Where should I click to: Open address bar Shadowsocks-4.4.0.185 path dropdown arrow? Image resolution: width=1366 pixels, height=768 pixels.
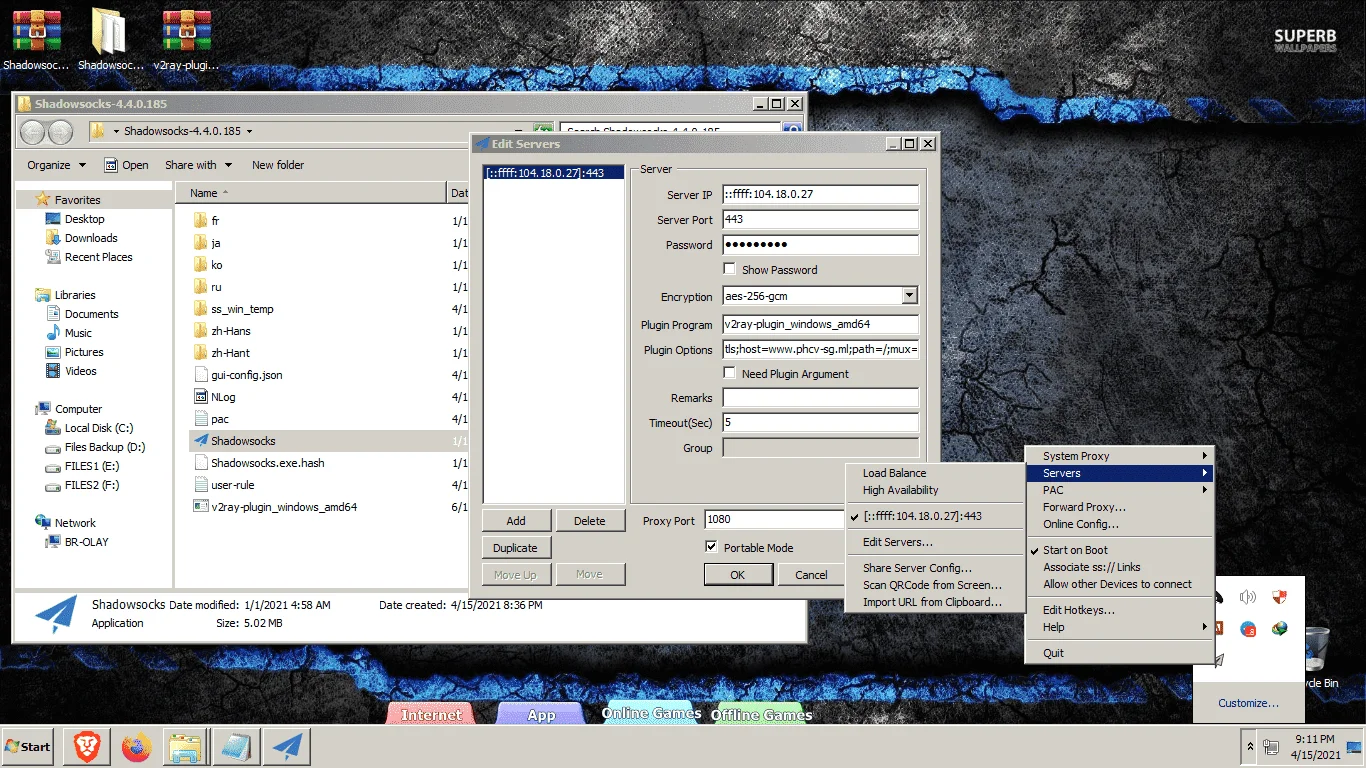click(x=249, y=131)
